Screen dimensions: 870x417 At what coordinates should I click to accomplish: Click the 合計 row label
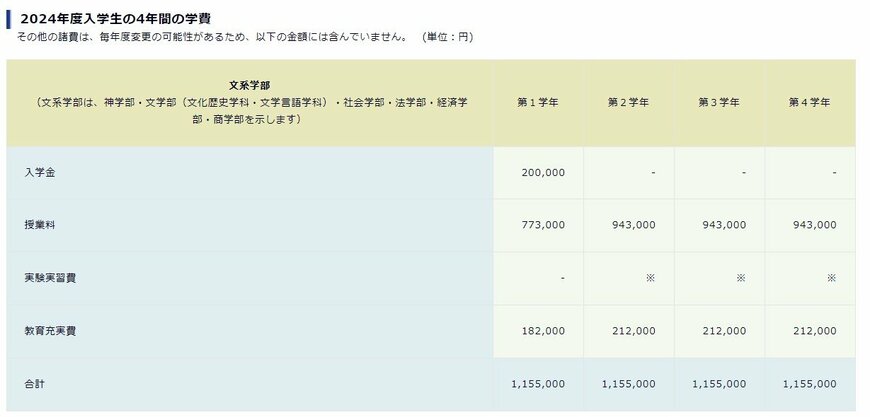click(35, 384)
